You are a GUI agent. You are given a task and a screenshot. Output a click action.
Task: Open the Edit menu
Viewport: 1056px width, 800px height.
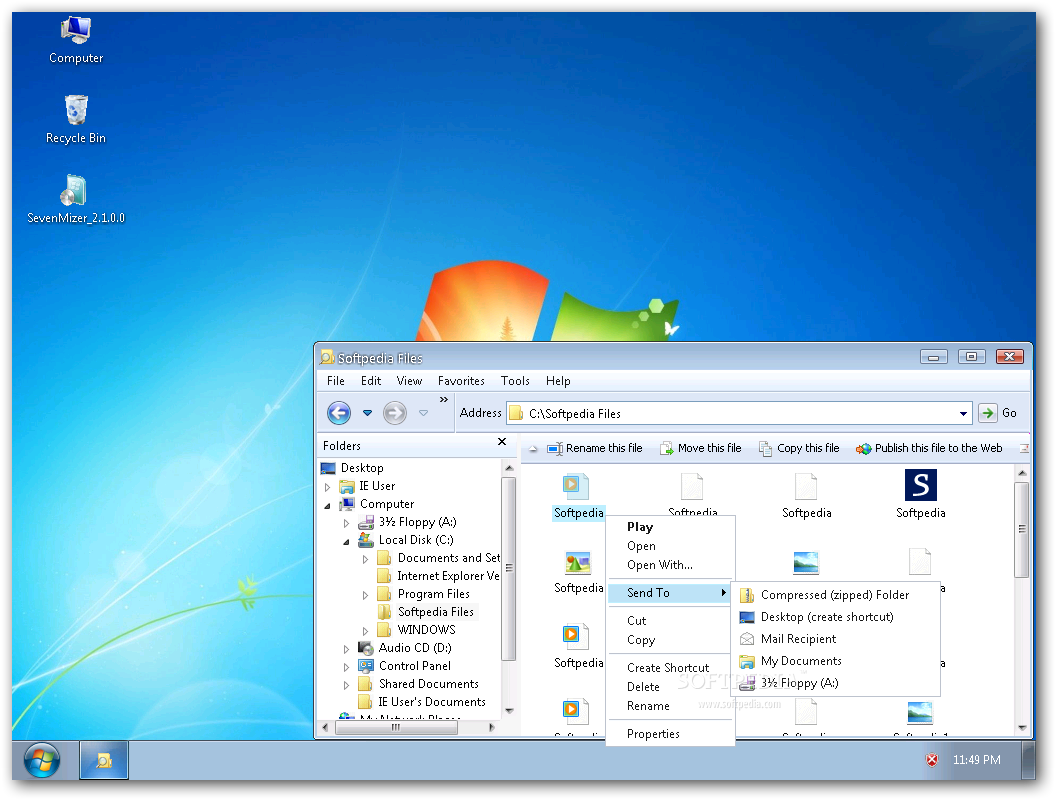point(370,381)
